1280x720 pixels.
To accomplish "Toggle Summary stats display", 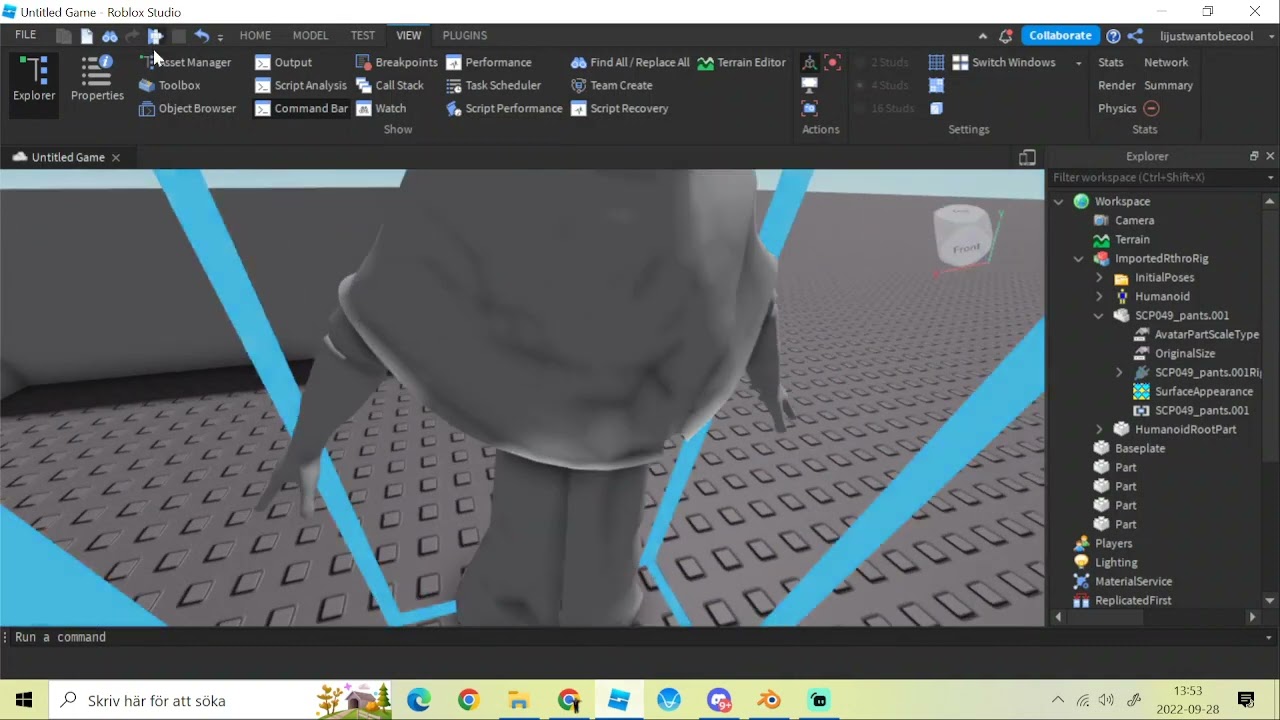I will click(1169, 85).
